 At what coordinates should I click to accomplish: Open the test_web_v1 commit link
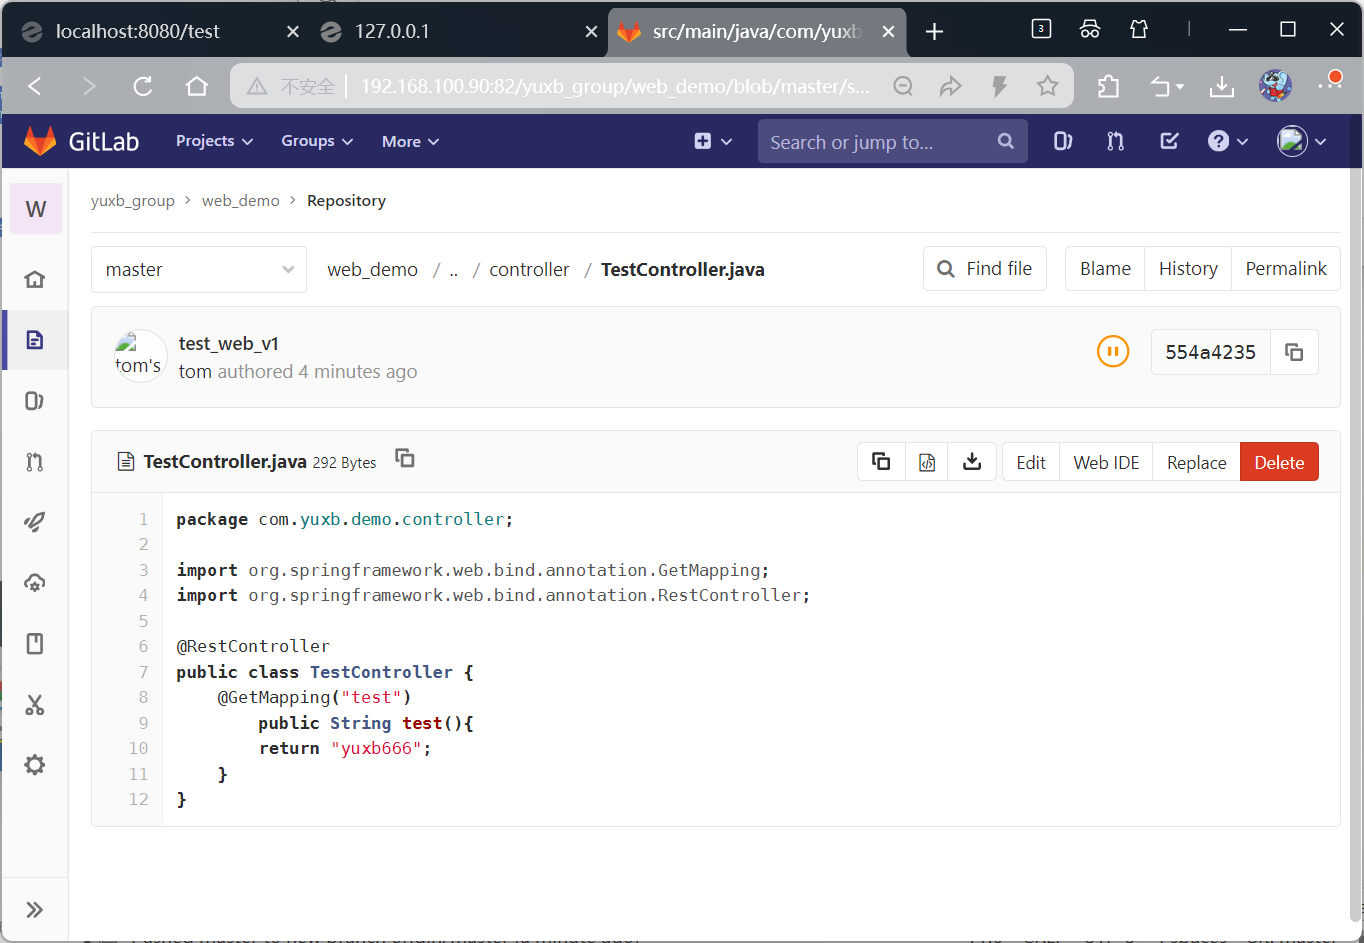[x=229, y=344]
